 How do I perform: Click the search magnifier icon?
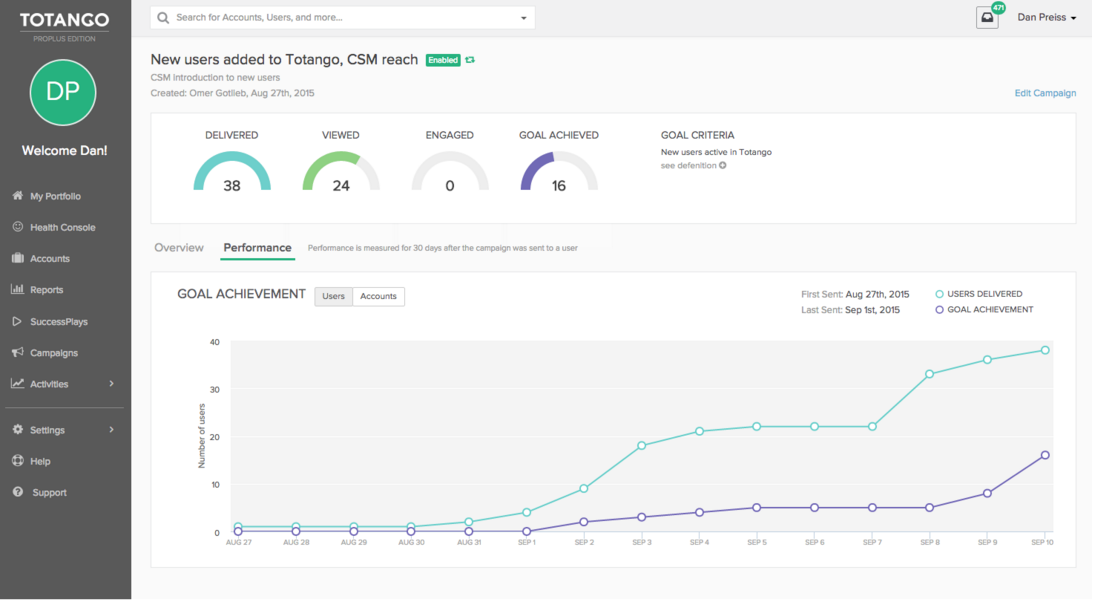coord(163,17)
